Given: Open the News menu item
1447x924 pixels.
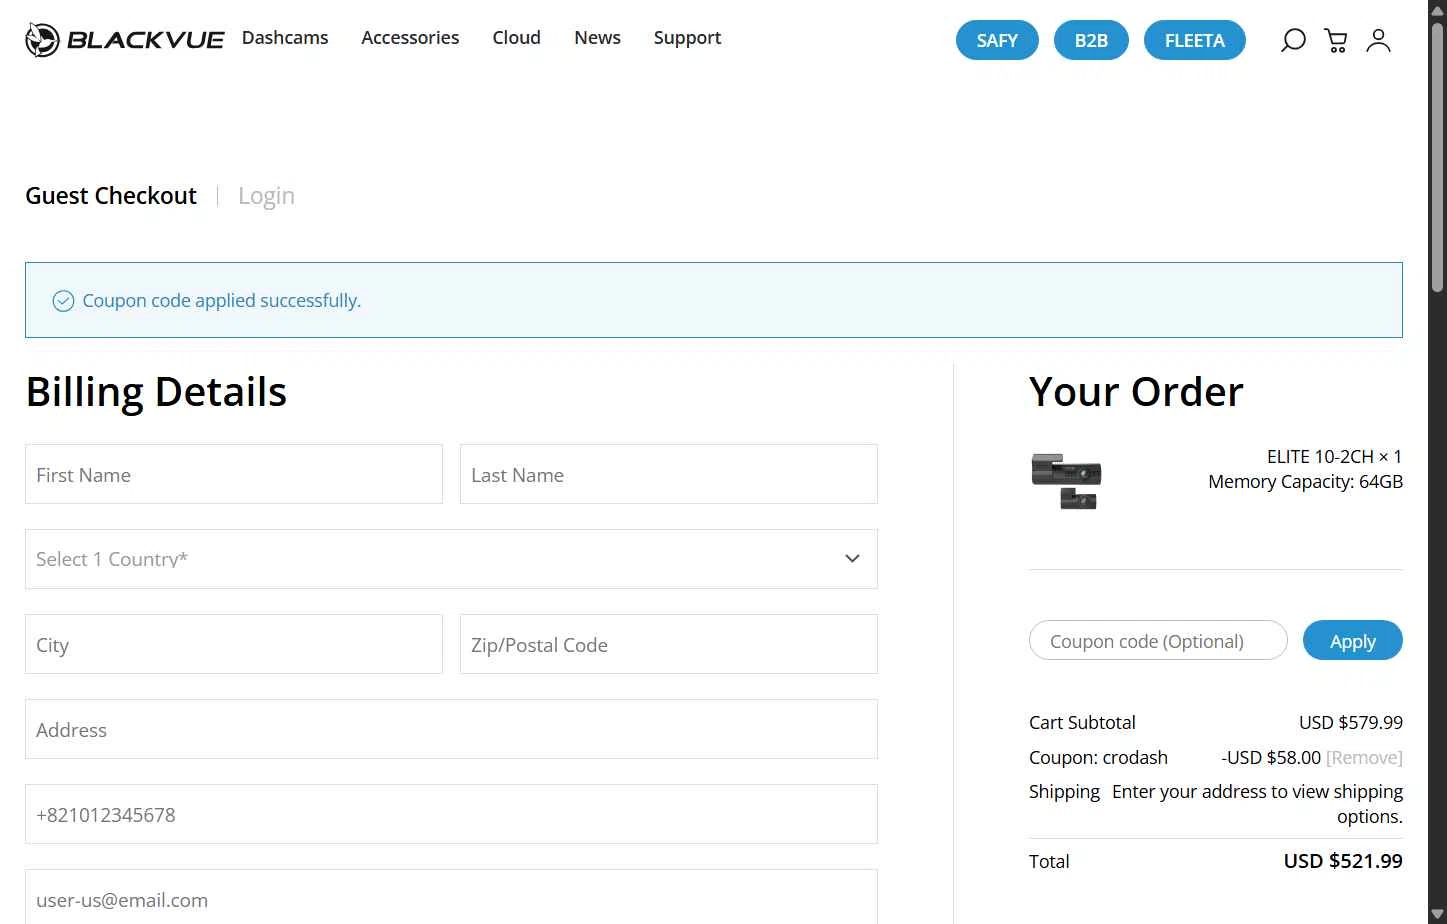Looking at the screenshot, I should click(597, 38).
